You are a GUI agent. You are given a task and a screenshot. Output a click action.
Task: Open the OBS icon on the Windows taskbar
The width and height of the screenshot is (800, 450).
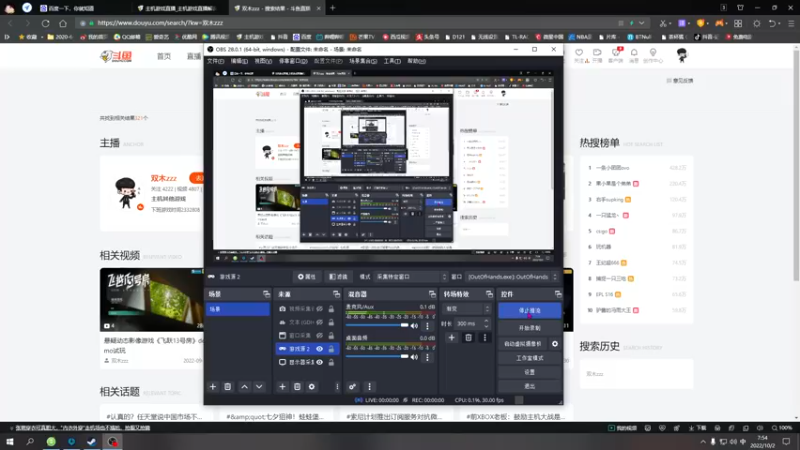(x=112, y=442)
